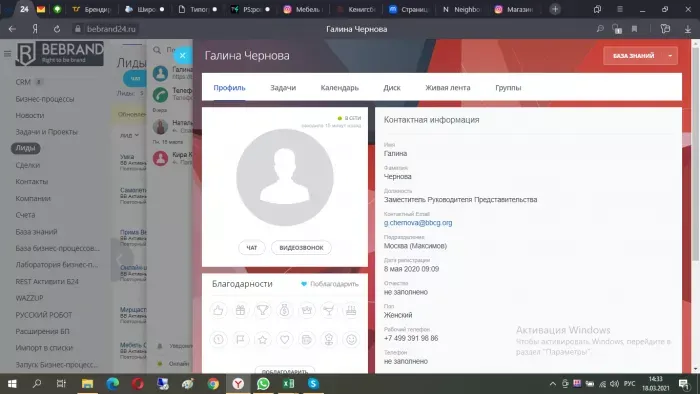Open the Профиль tab
Viewport: 700px width, 394px height.
229,88
